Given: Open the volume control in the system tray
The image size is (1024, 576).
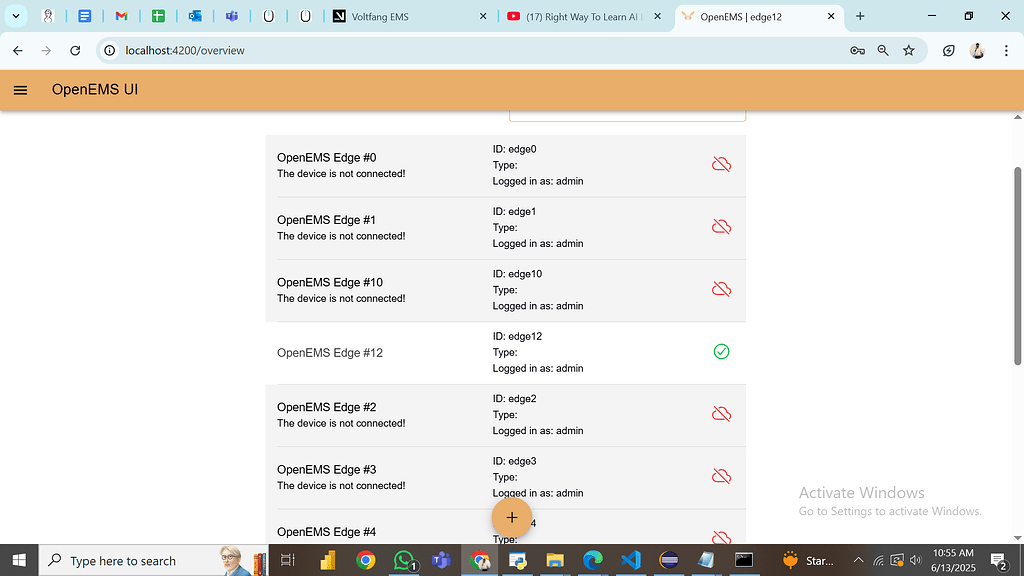Looking at the screenshot, I should [914, 560].
